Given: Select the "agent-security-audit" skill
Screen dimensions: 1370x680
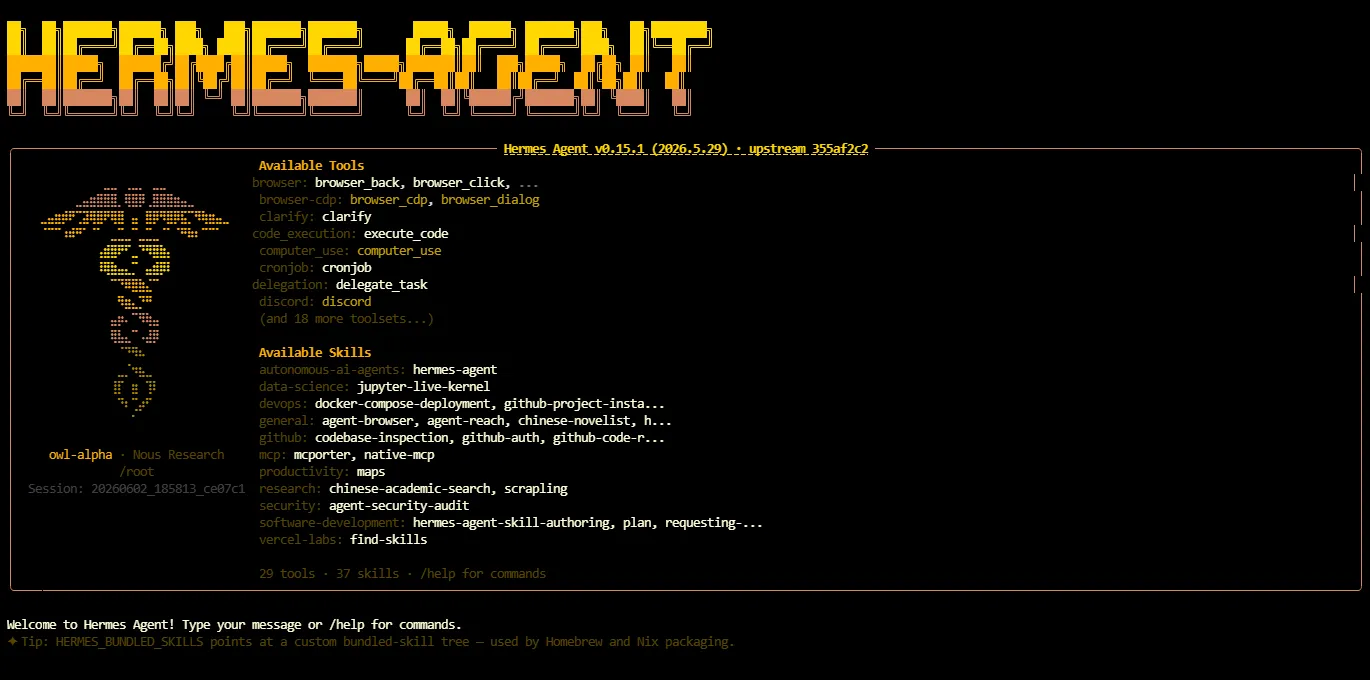Looking at the screenshot, I should 399,506.
